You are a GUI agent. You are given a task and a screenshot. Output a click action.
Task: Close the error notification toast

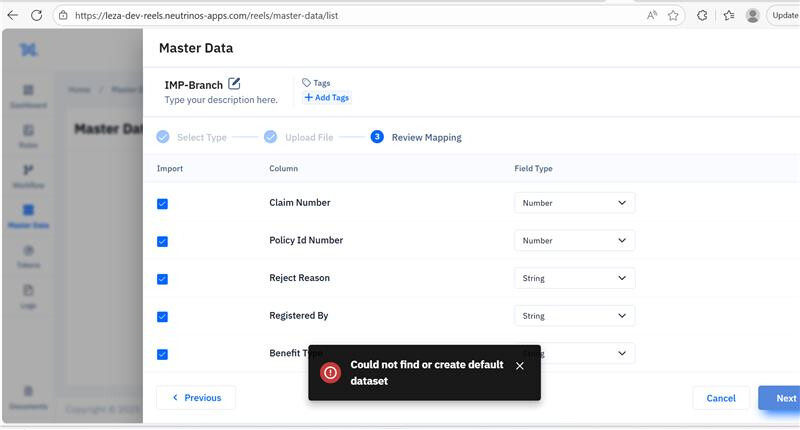(x=519, y=366)
